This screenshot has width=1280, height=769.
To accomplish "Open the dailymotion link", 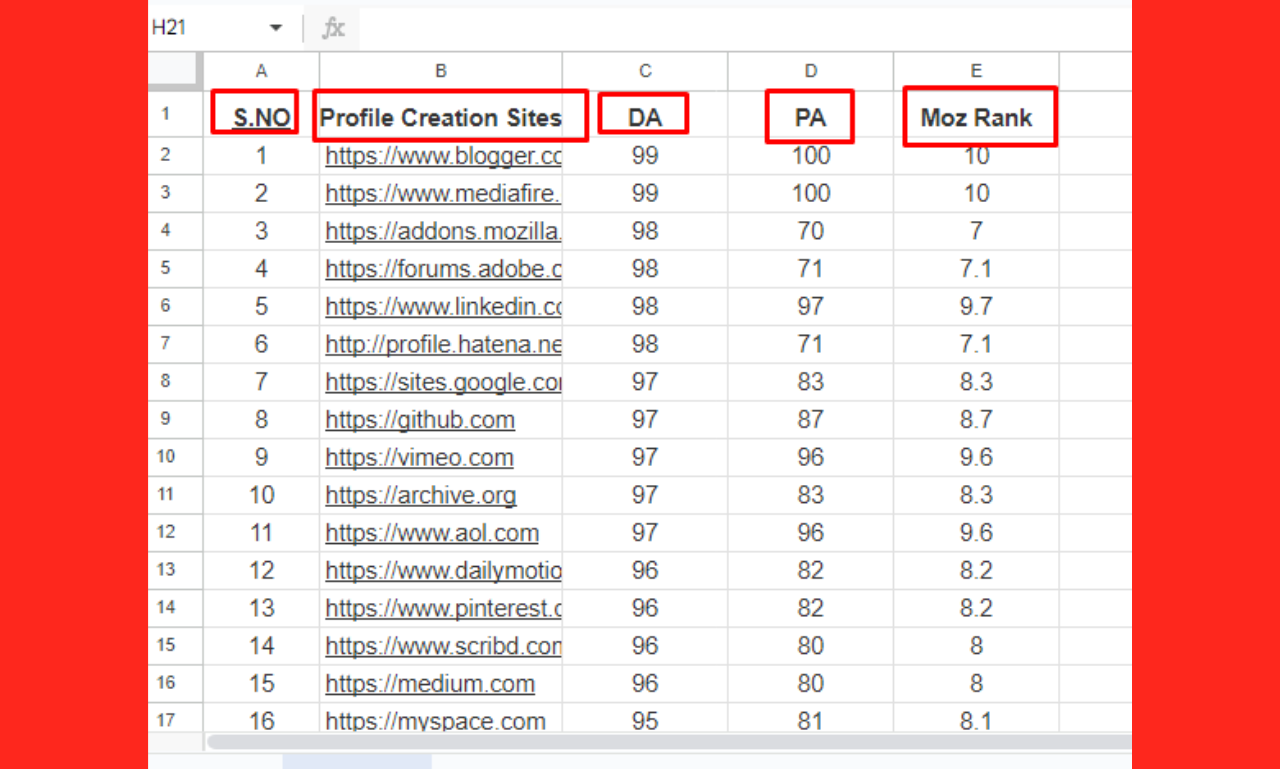I will tap(443, 571).
